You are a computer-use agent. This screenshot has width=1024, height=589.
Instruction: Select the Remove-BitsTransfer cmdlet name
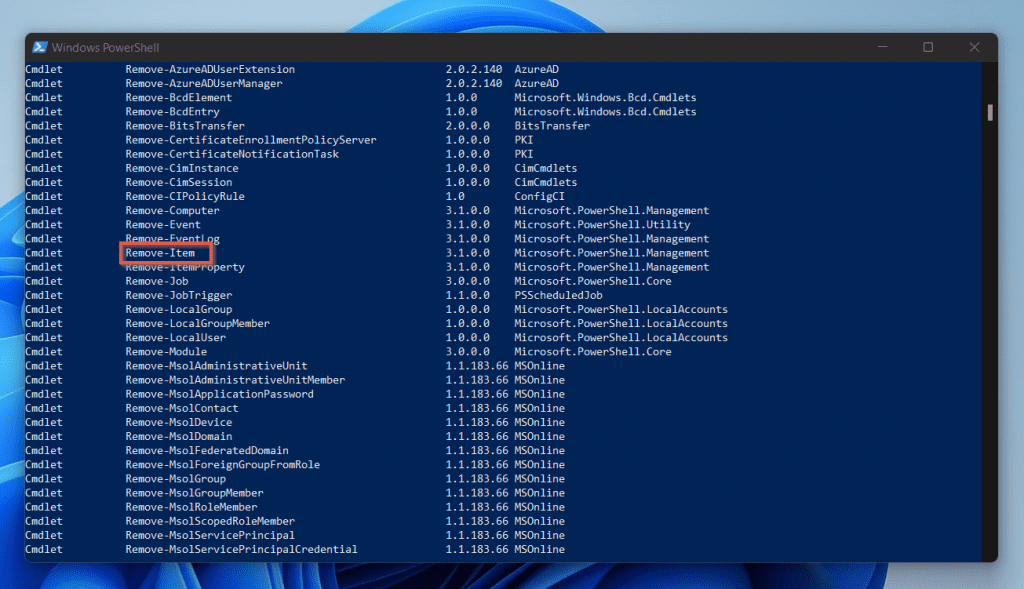(185, 126)
